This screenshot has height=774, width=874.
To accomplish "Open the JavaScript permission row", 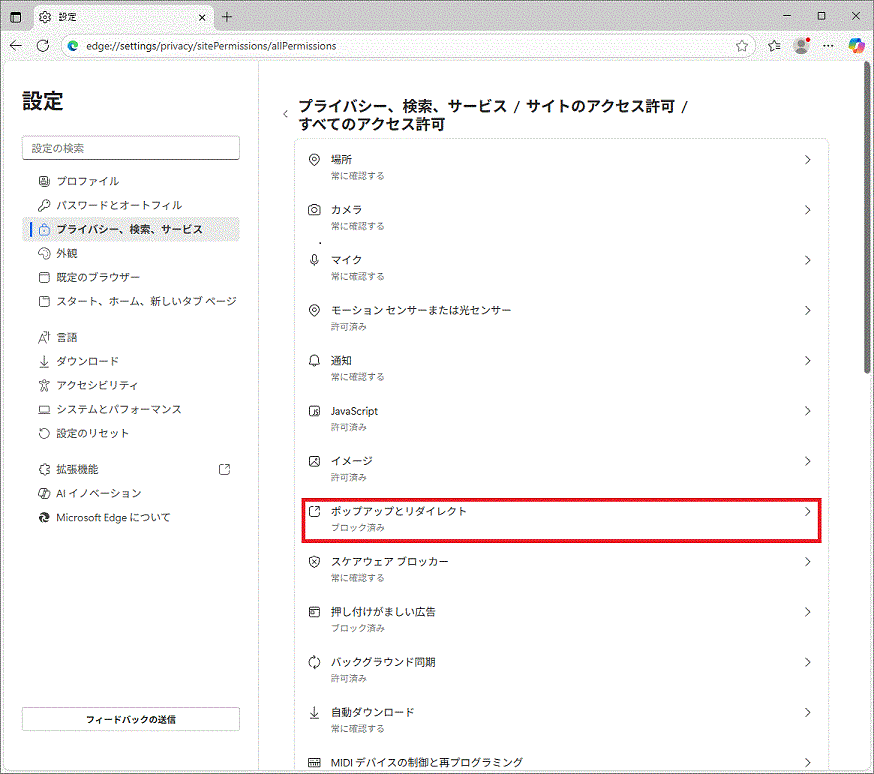I will point(561,418).
